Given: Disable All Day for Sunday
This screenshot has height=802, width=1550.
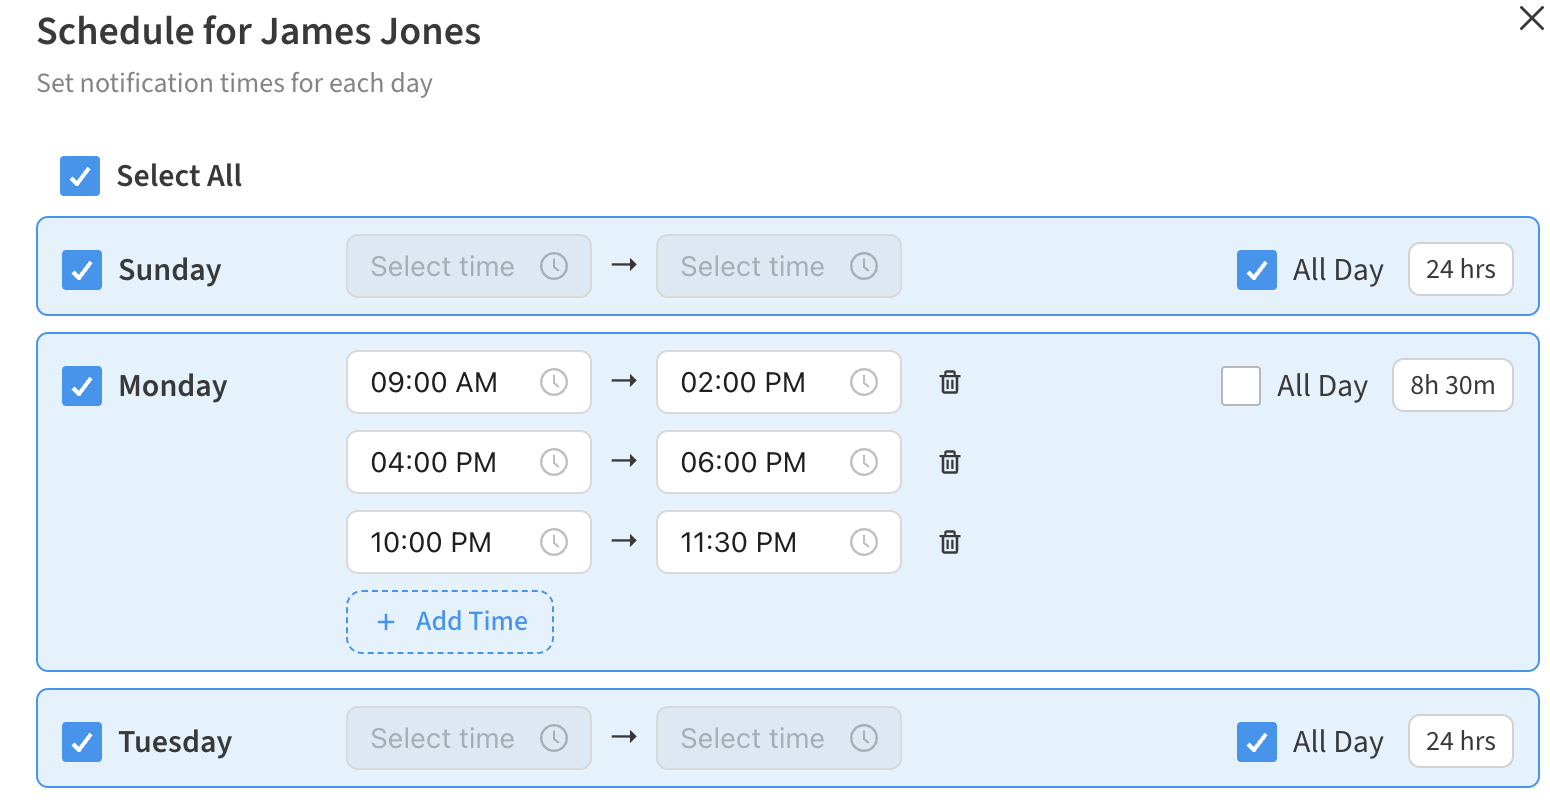Looking at the screenshot, I should (x=1257, y=270).
